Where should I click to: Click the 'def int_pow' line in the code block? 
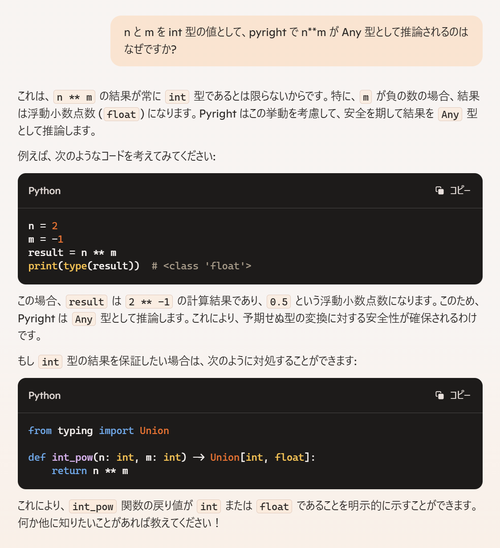tap(172, 457)
